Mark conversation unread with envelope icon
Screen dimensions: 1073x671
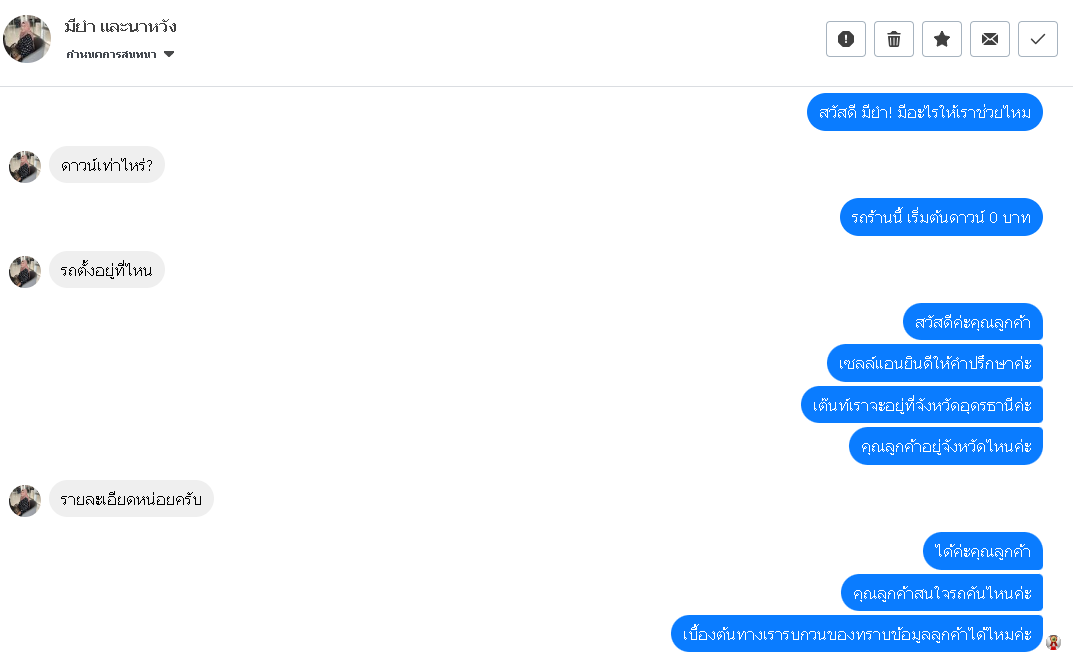pos(990,39)
